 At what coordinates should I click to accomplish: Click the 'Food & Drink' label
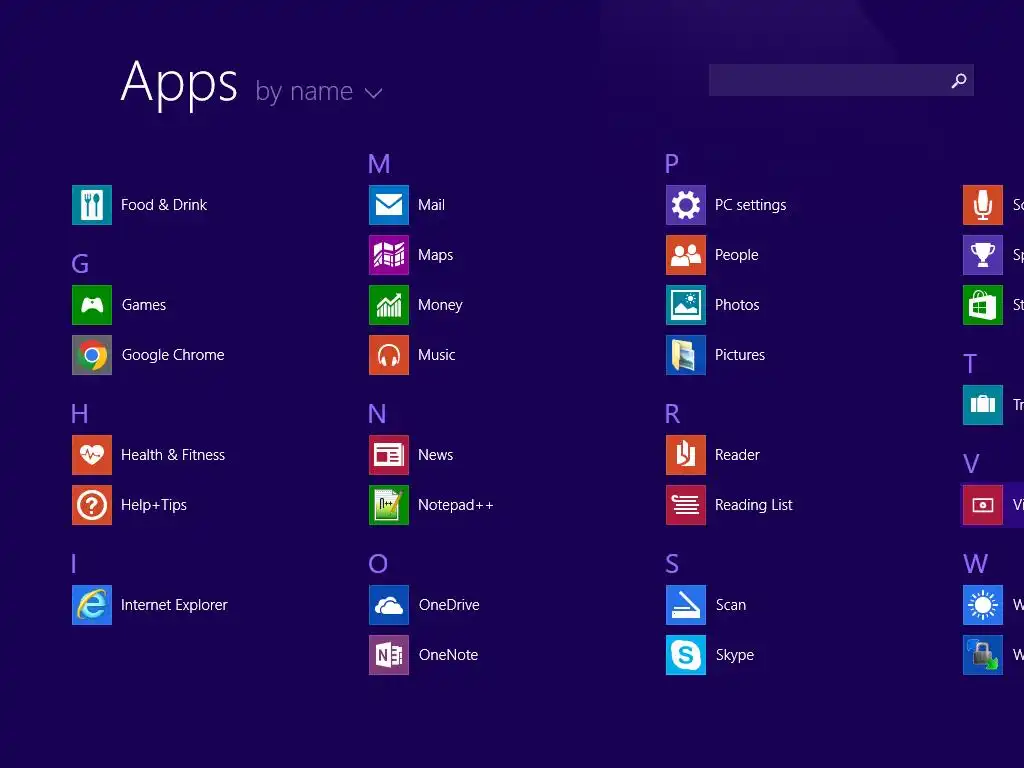pos(164,205)
